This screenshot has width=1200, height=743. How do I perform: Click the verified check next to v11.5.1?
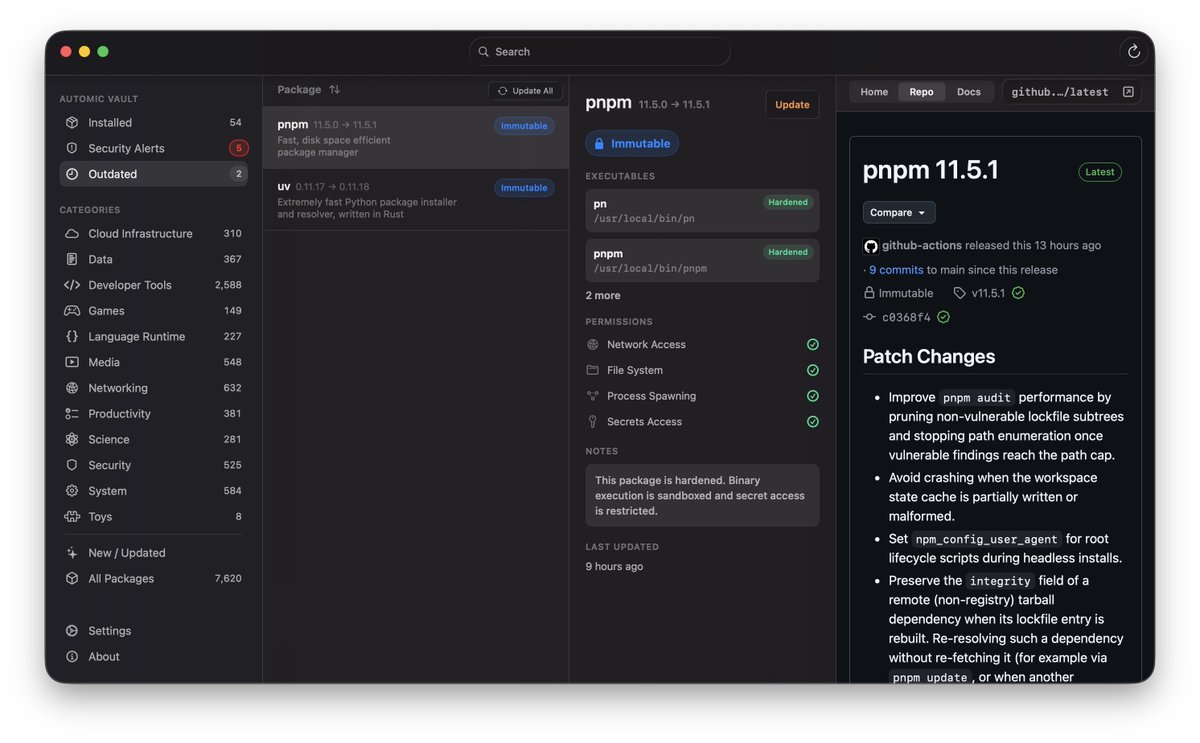pos(1018,293)
